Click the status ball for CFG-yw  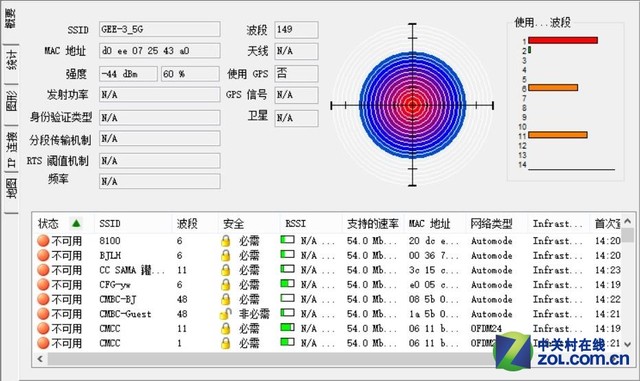(x=43, y=285)
